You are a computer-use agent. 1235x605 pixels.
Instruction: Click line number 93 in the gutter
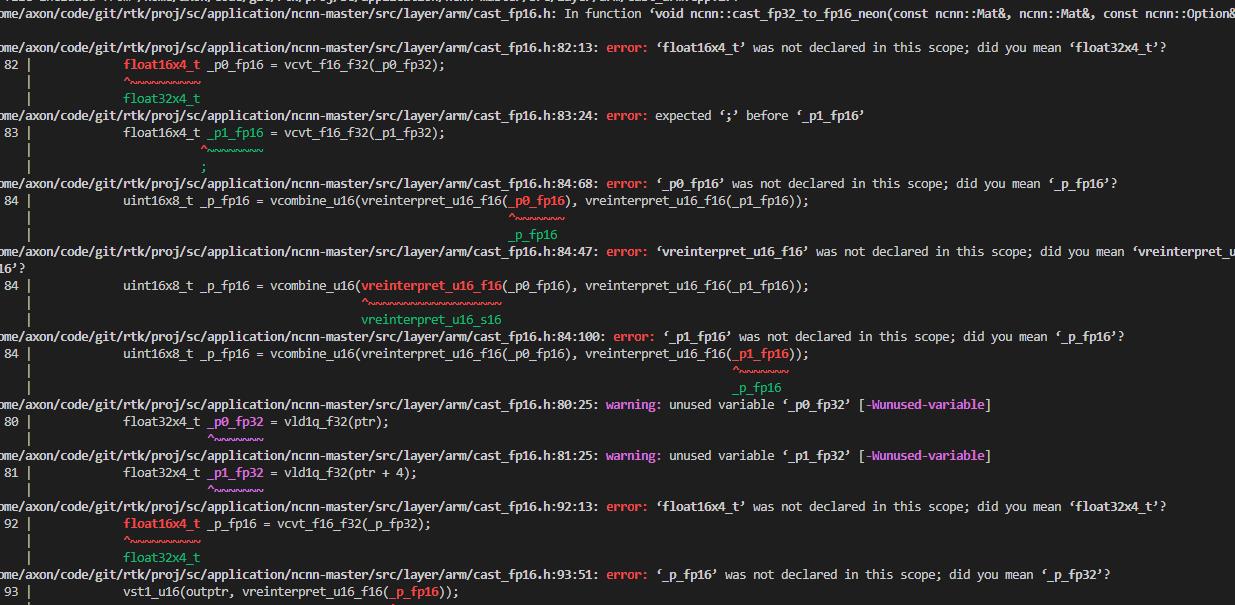[x=11, y=591]
